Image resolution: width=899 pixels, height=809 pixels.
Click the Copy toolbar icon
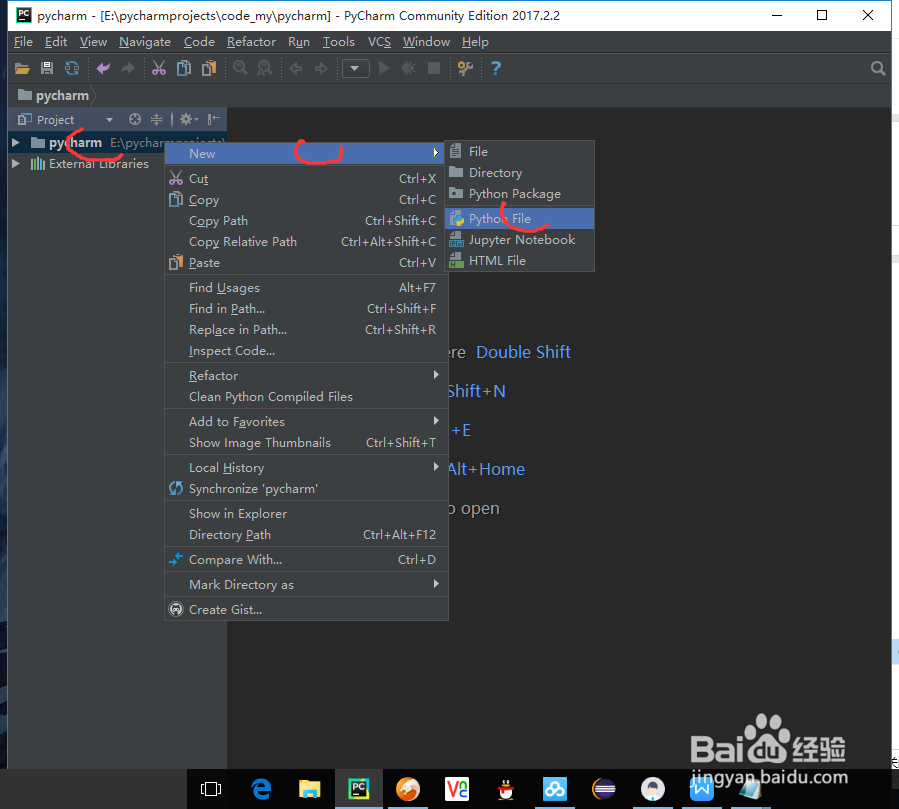[184, 69]
